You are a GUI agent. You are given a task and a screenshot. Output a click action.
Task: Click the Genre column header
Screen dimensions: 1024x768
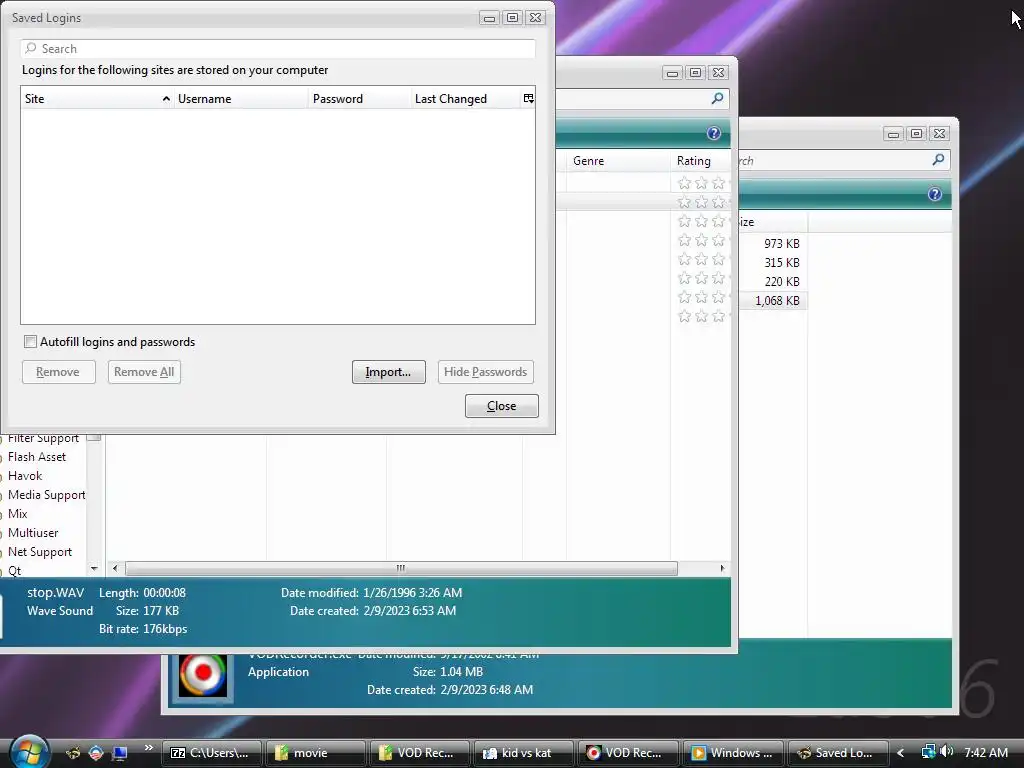coord(618,161)
